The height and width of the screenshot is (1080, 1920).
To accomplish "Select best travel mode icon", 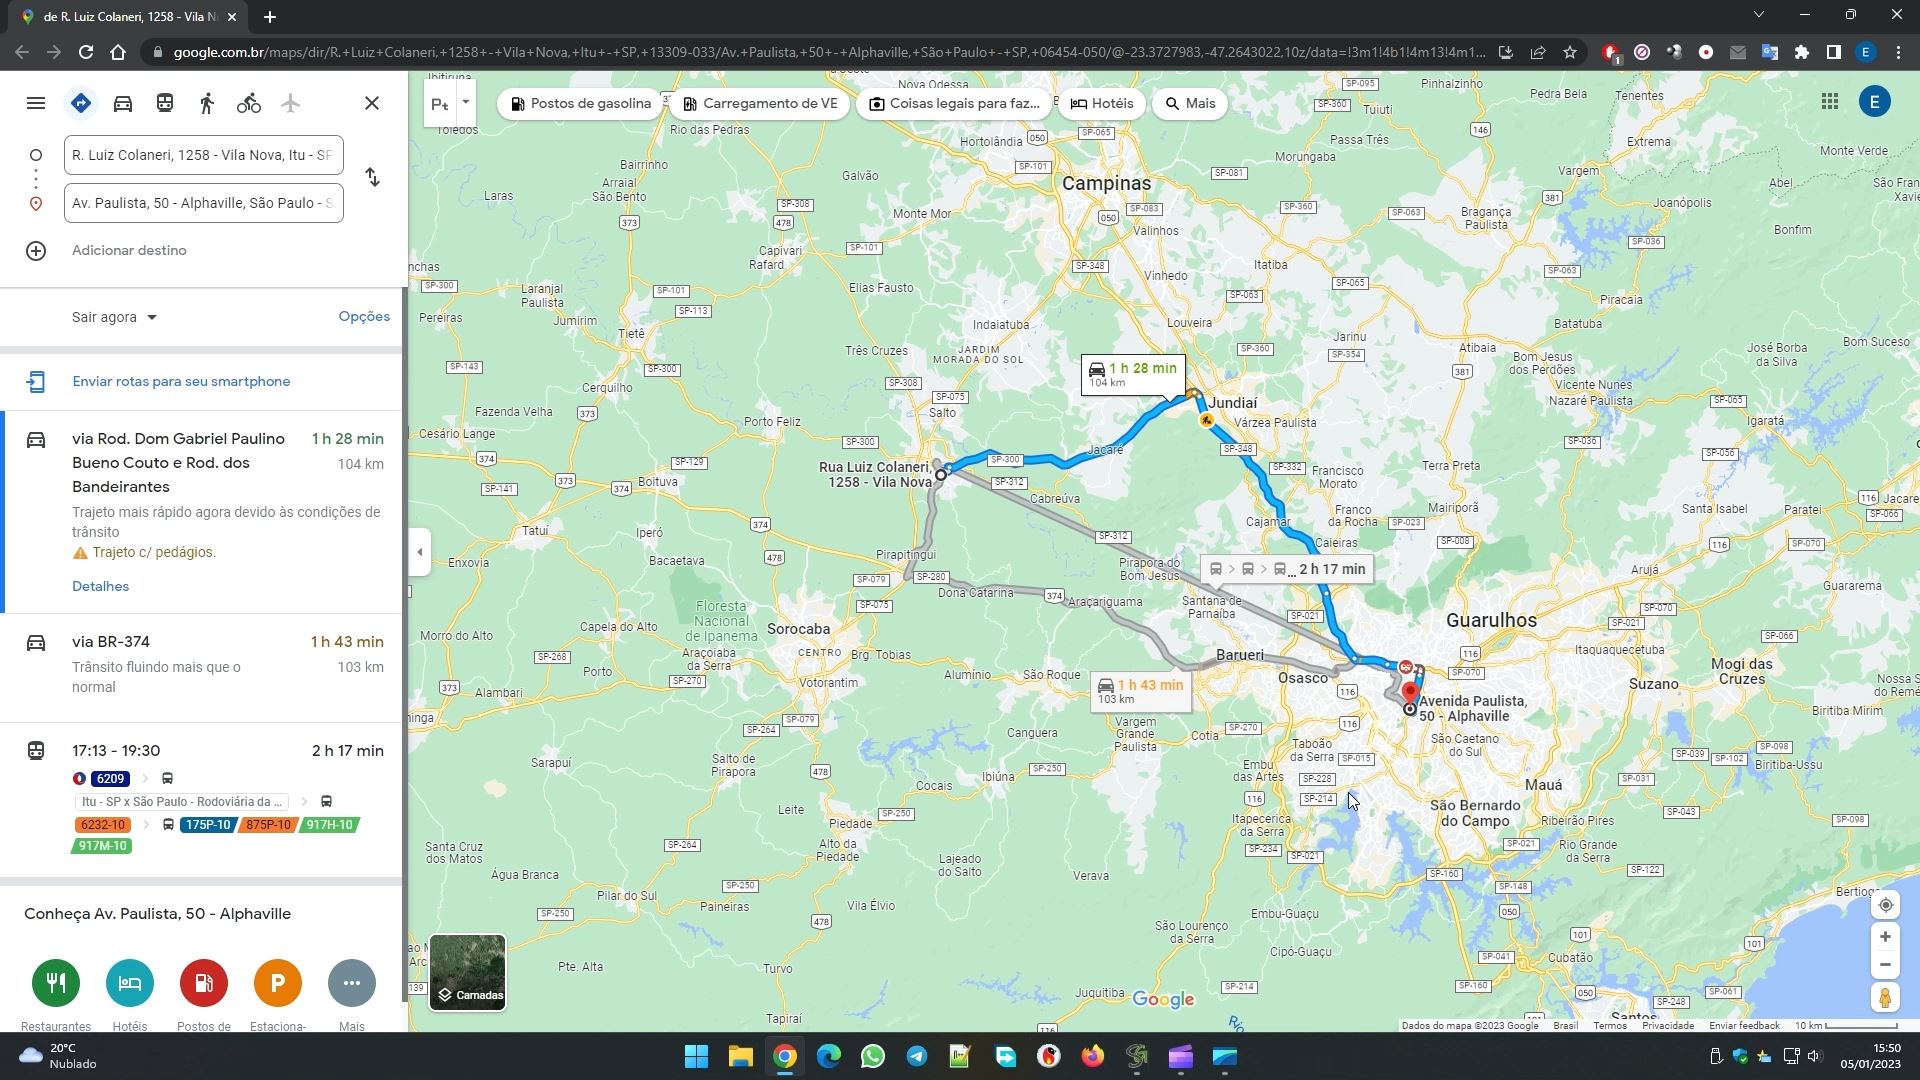I will 81,103.
